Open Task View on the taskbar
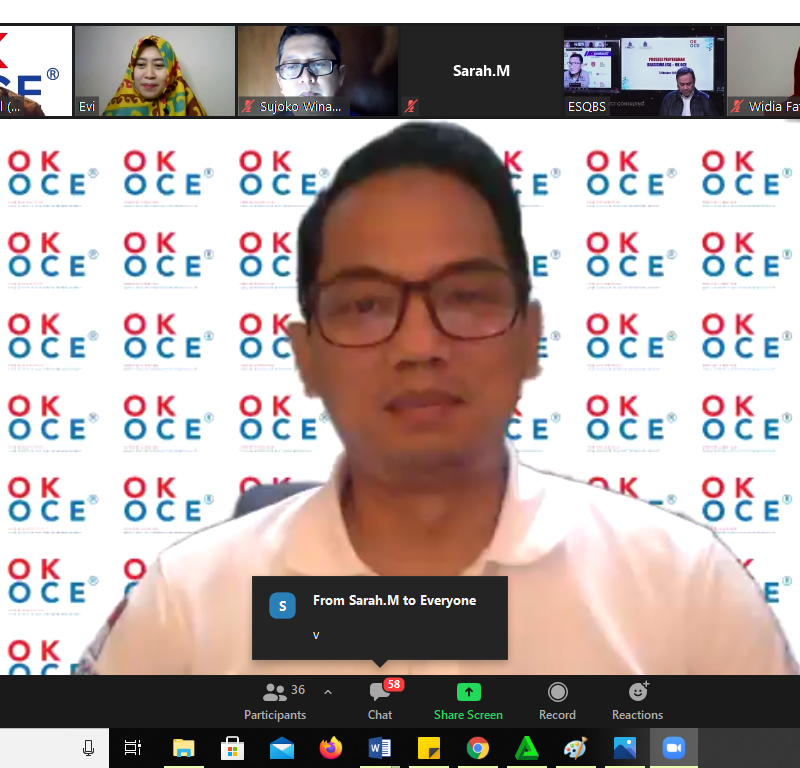Viewport: 800px width, 768px height. [133, 748]
